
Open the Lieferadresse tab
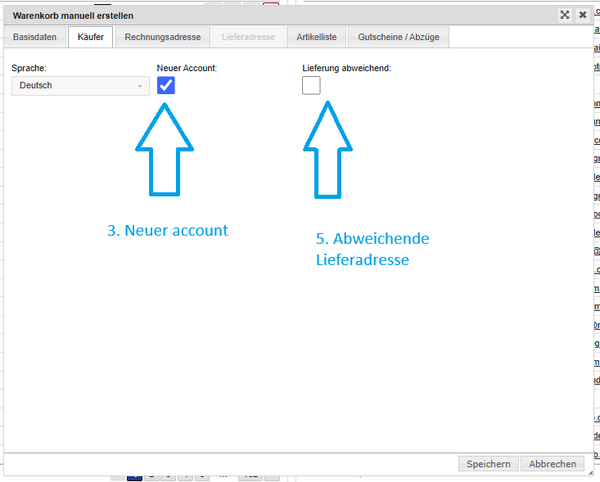pyautogui.click(x=248, y=37)
